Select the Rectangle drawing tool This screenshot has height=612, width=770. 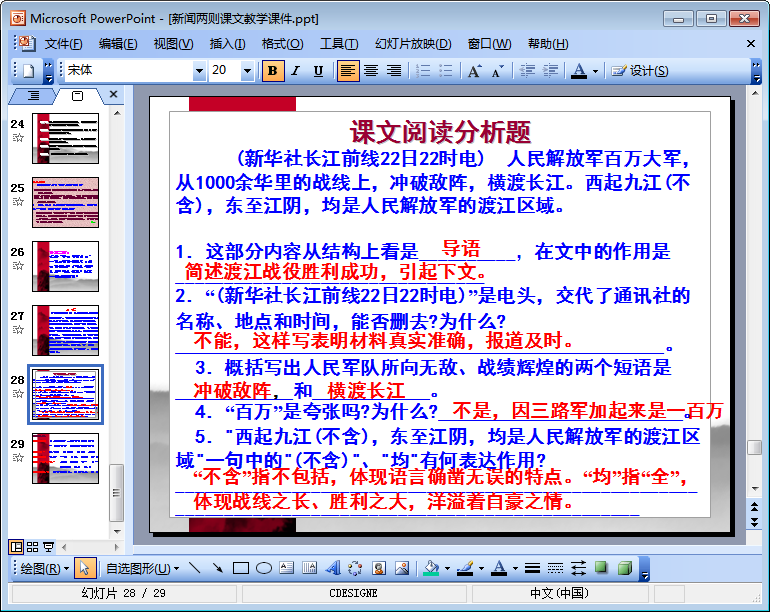[x=241, y=568]
